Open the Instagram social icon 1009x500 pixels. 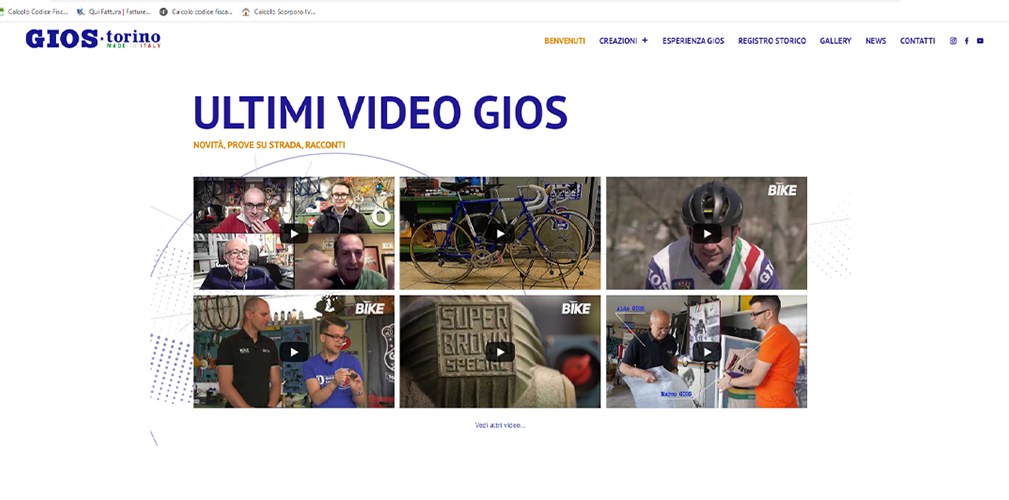point(953,41)
